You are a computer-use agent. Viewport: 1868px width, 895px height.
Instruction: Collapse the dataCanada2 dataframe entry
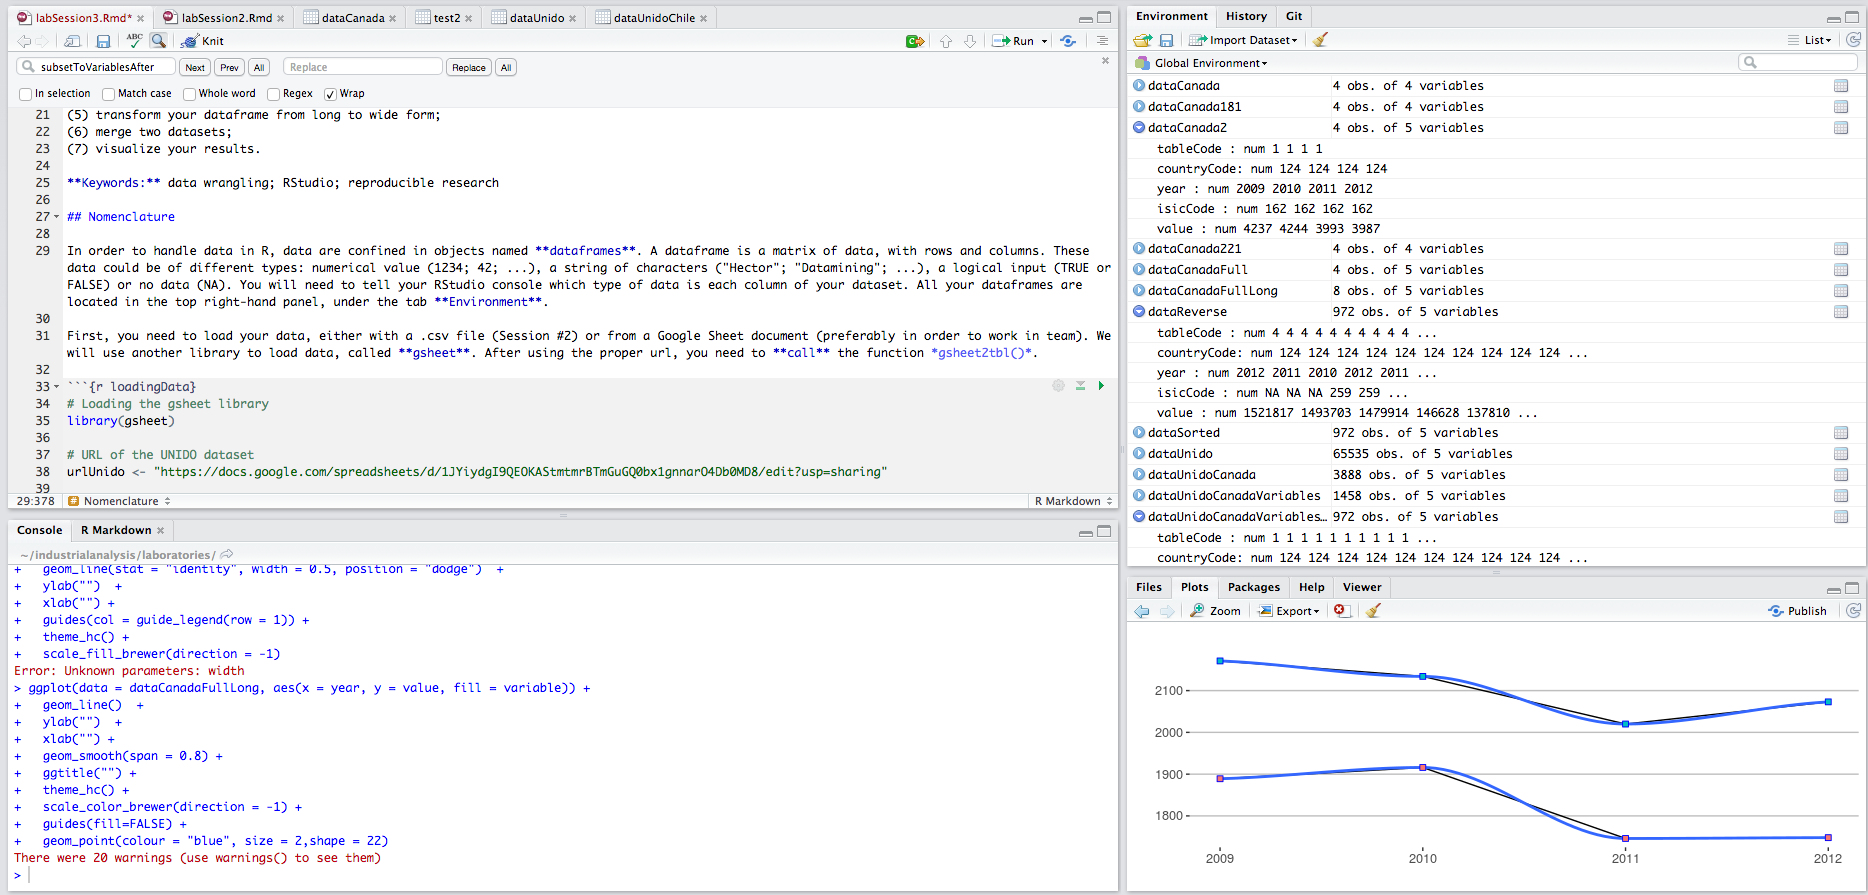point(1139,127)
